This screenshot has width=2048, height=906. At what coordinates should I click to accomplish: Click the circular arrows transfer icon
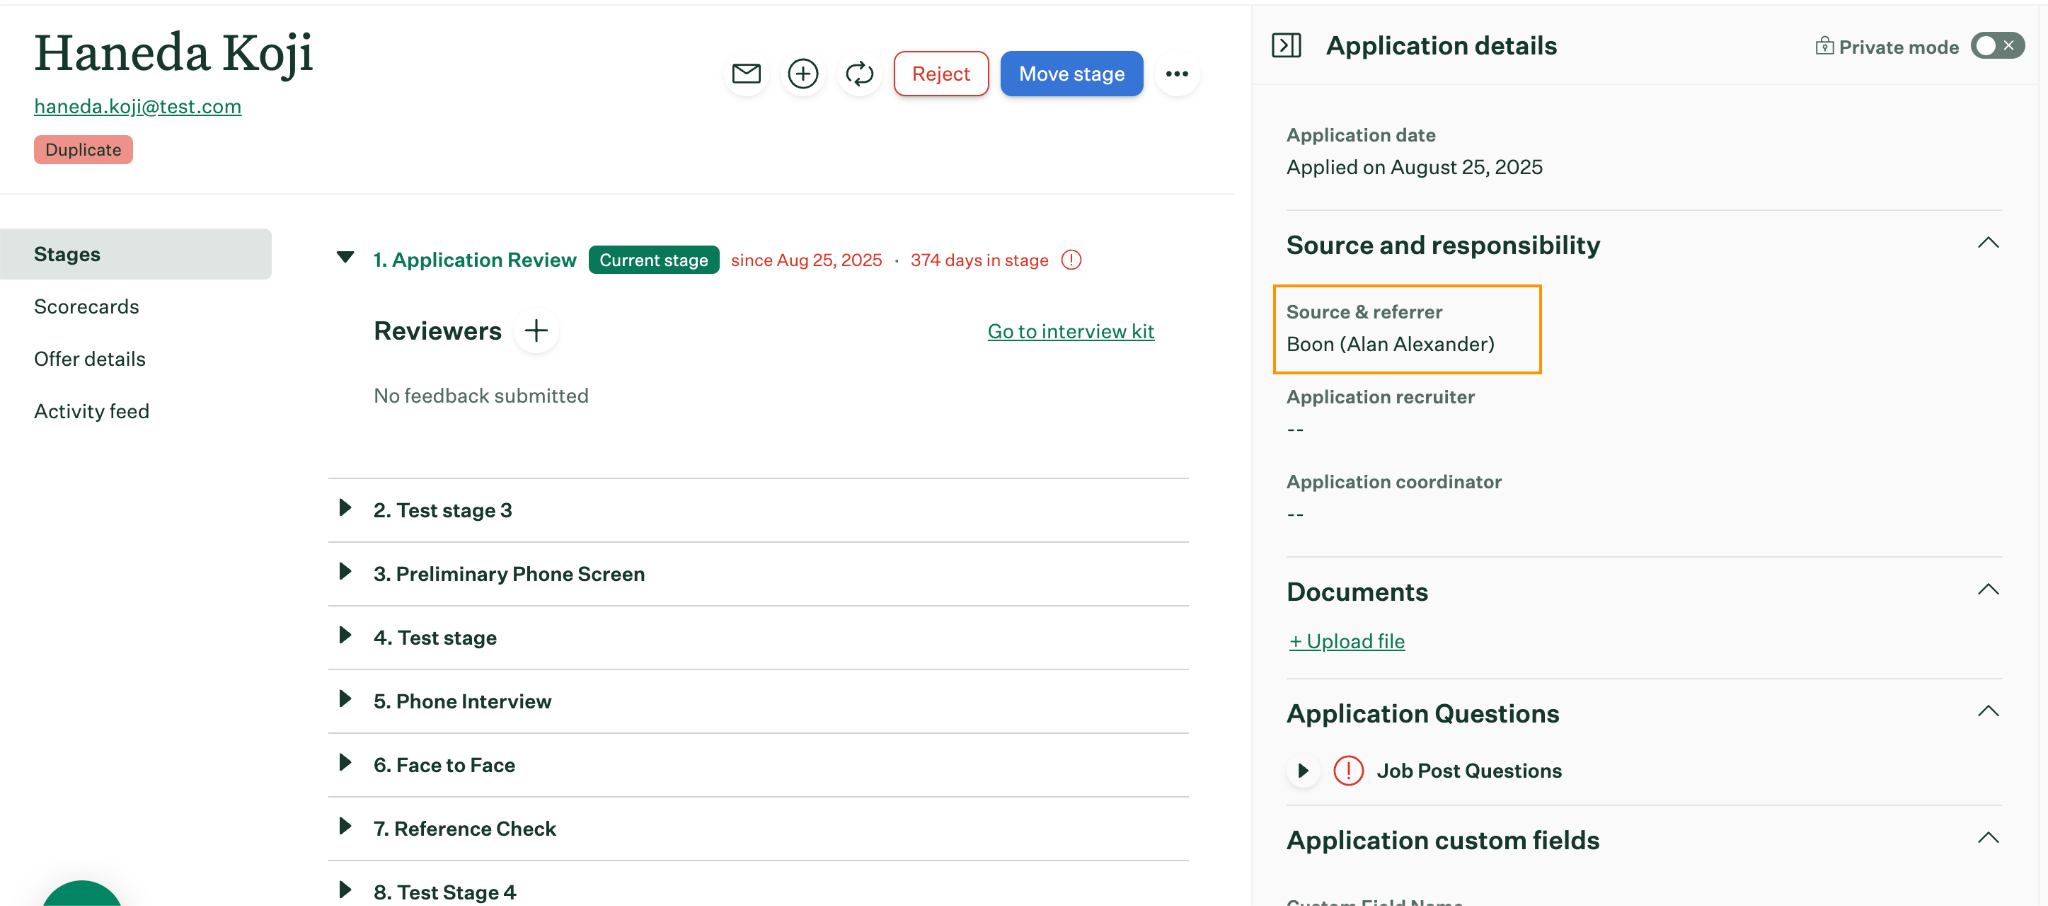859,74
